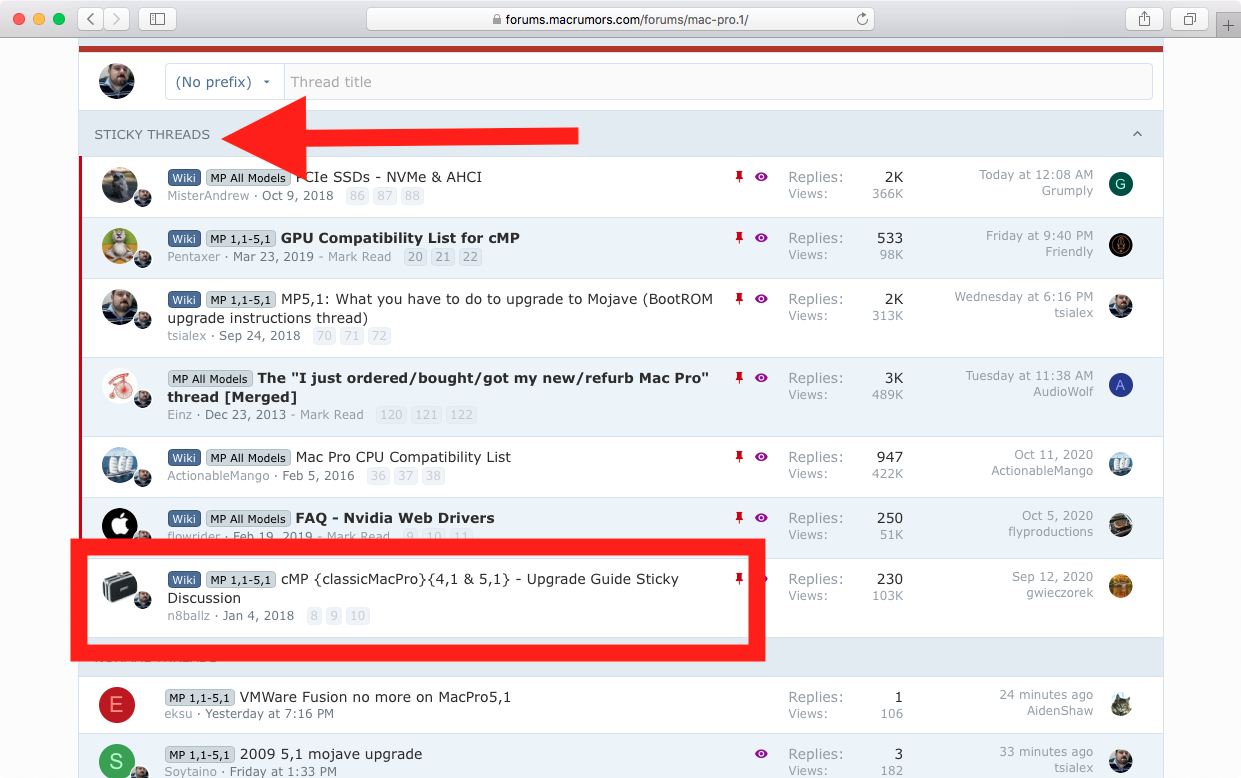Open MisterAndrew's avatar on PCIe SSDs thread
Screen dimensions: 1241x778
pyautogui.click(x=119, y=185)
